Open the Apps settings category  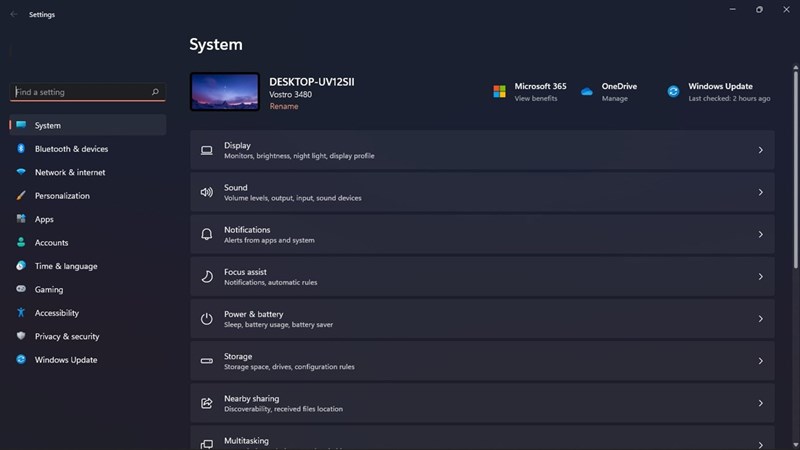tap(44, 219)
